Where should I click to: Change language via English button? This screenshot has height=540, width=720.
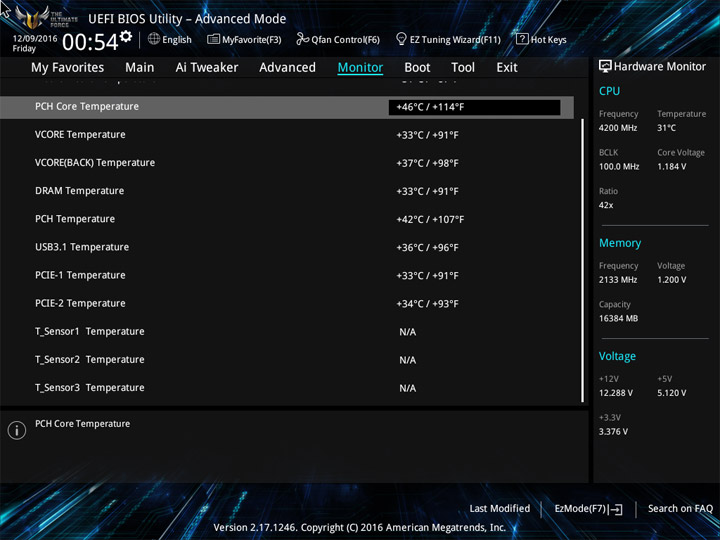click(177, 40)
